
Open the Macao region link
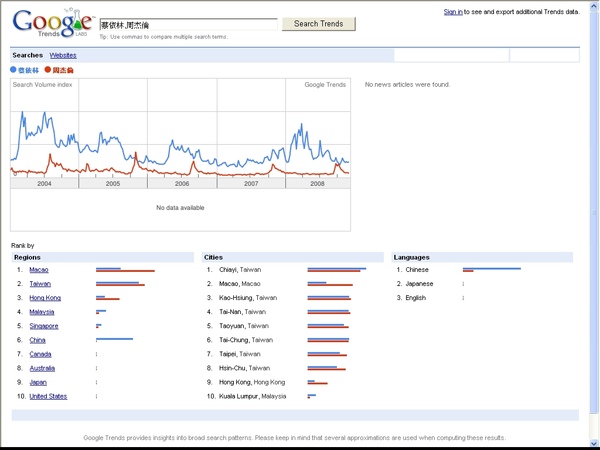(x=39, y=270)
